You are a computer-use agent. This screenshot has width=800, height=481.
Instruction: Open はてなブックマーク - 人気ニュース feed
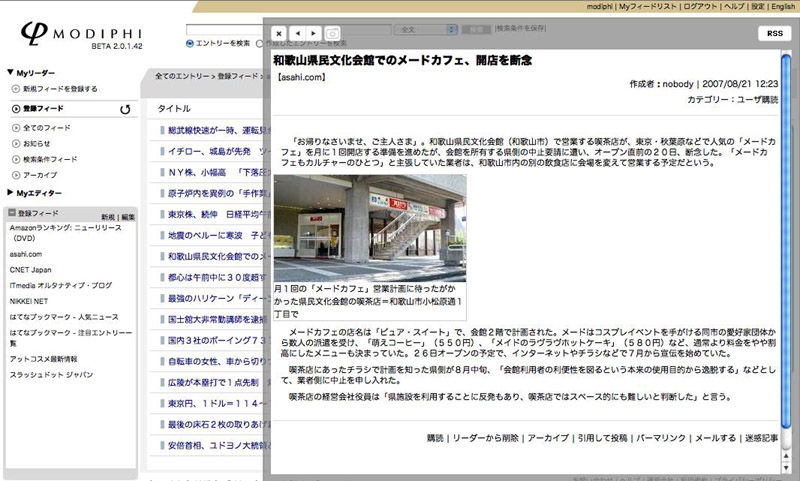click(x=64, y=317)
